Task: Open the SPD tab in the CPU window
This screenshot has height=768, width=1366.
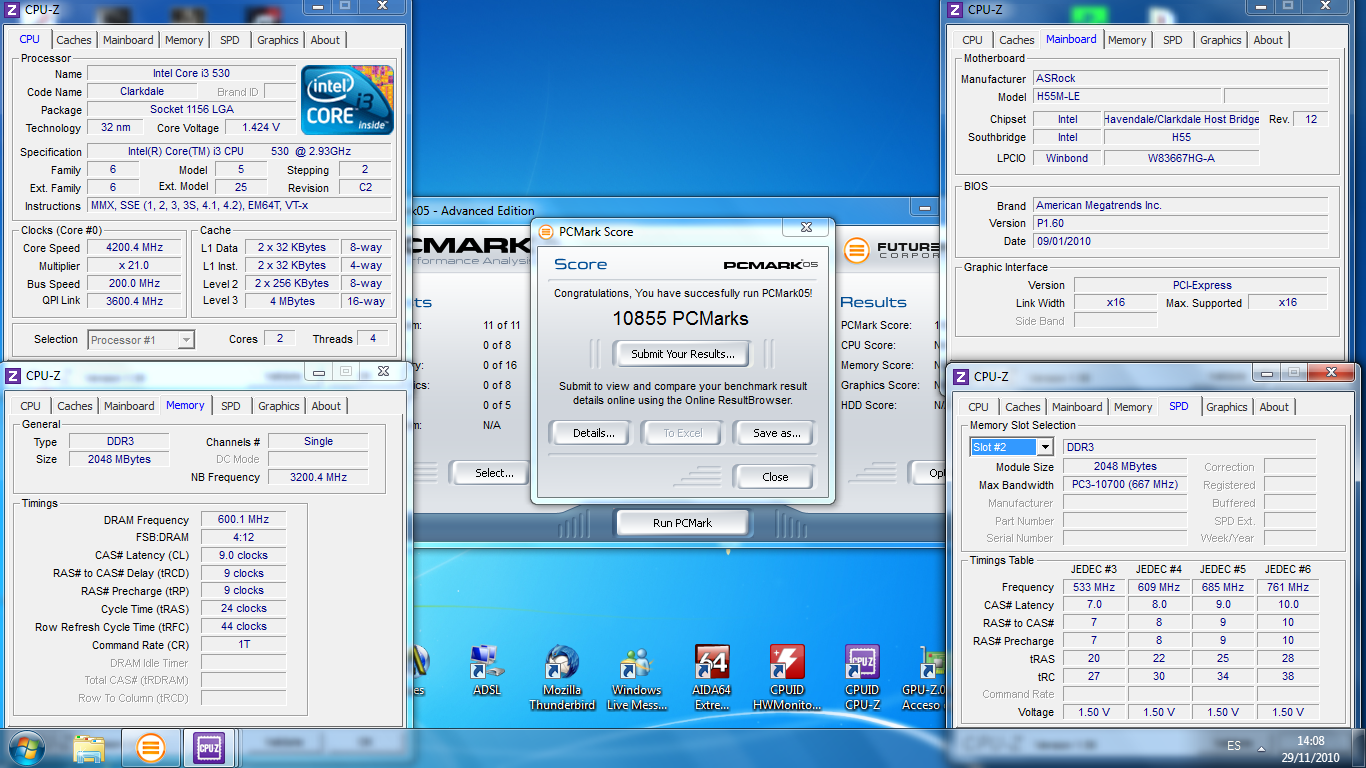Action: pyautogui.click(x=230, y=40)
